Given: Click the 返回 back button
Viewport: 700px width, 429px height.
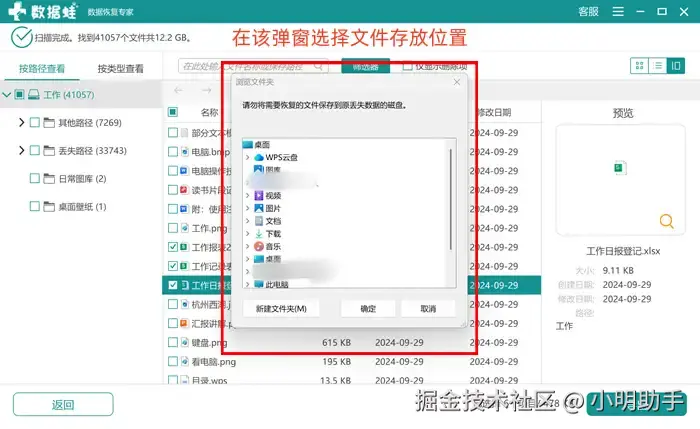Looking at the screenshot, I should point(63,404).
